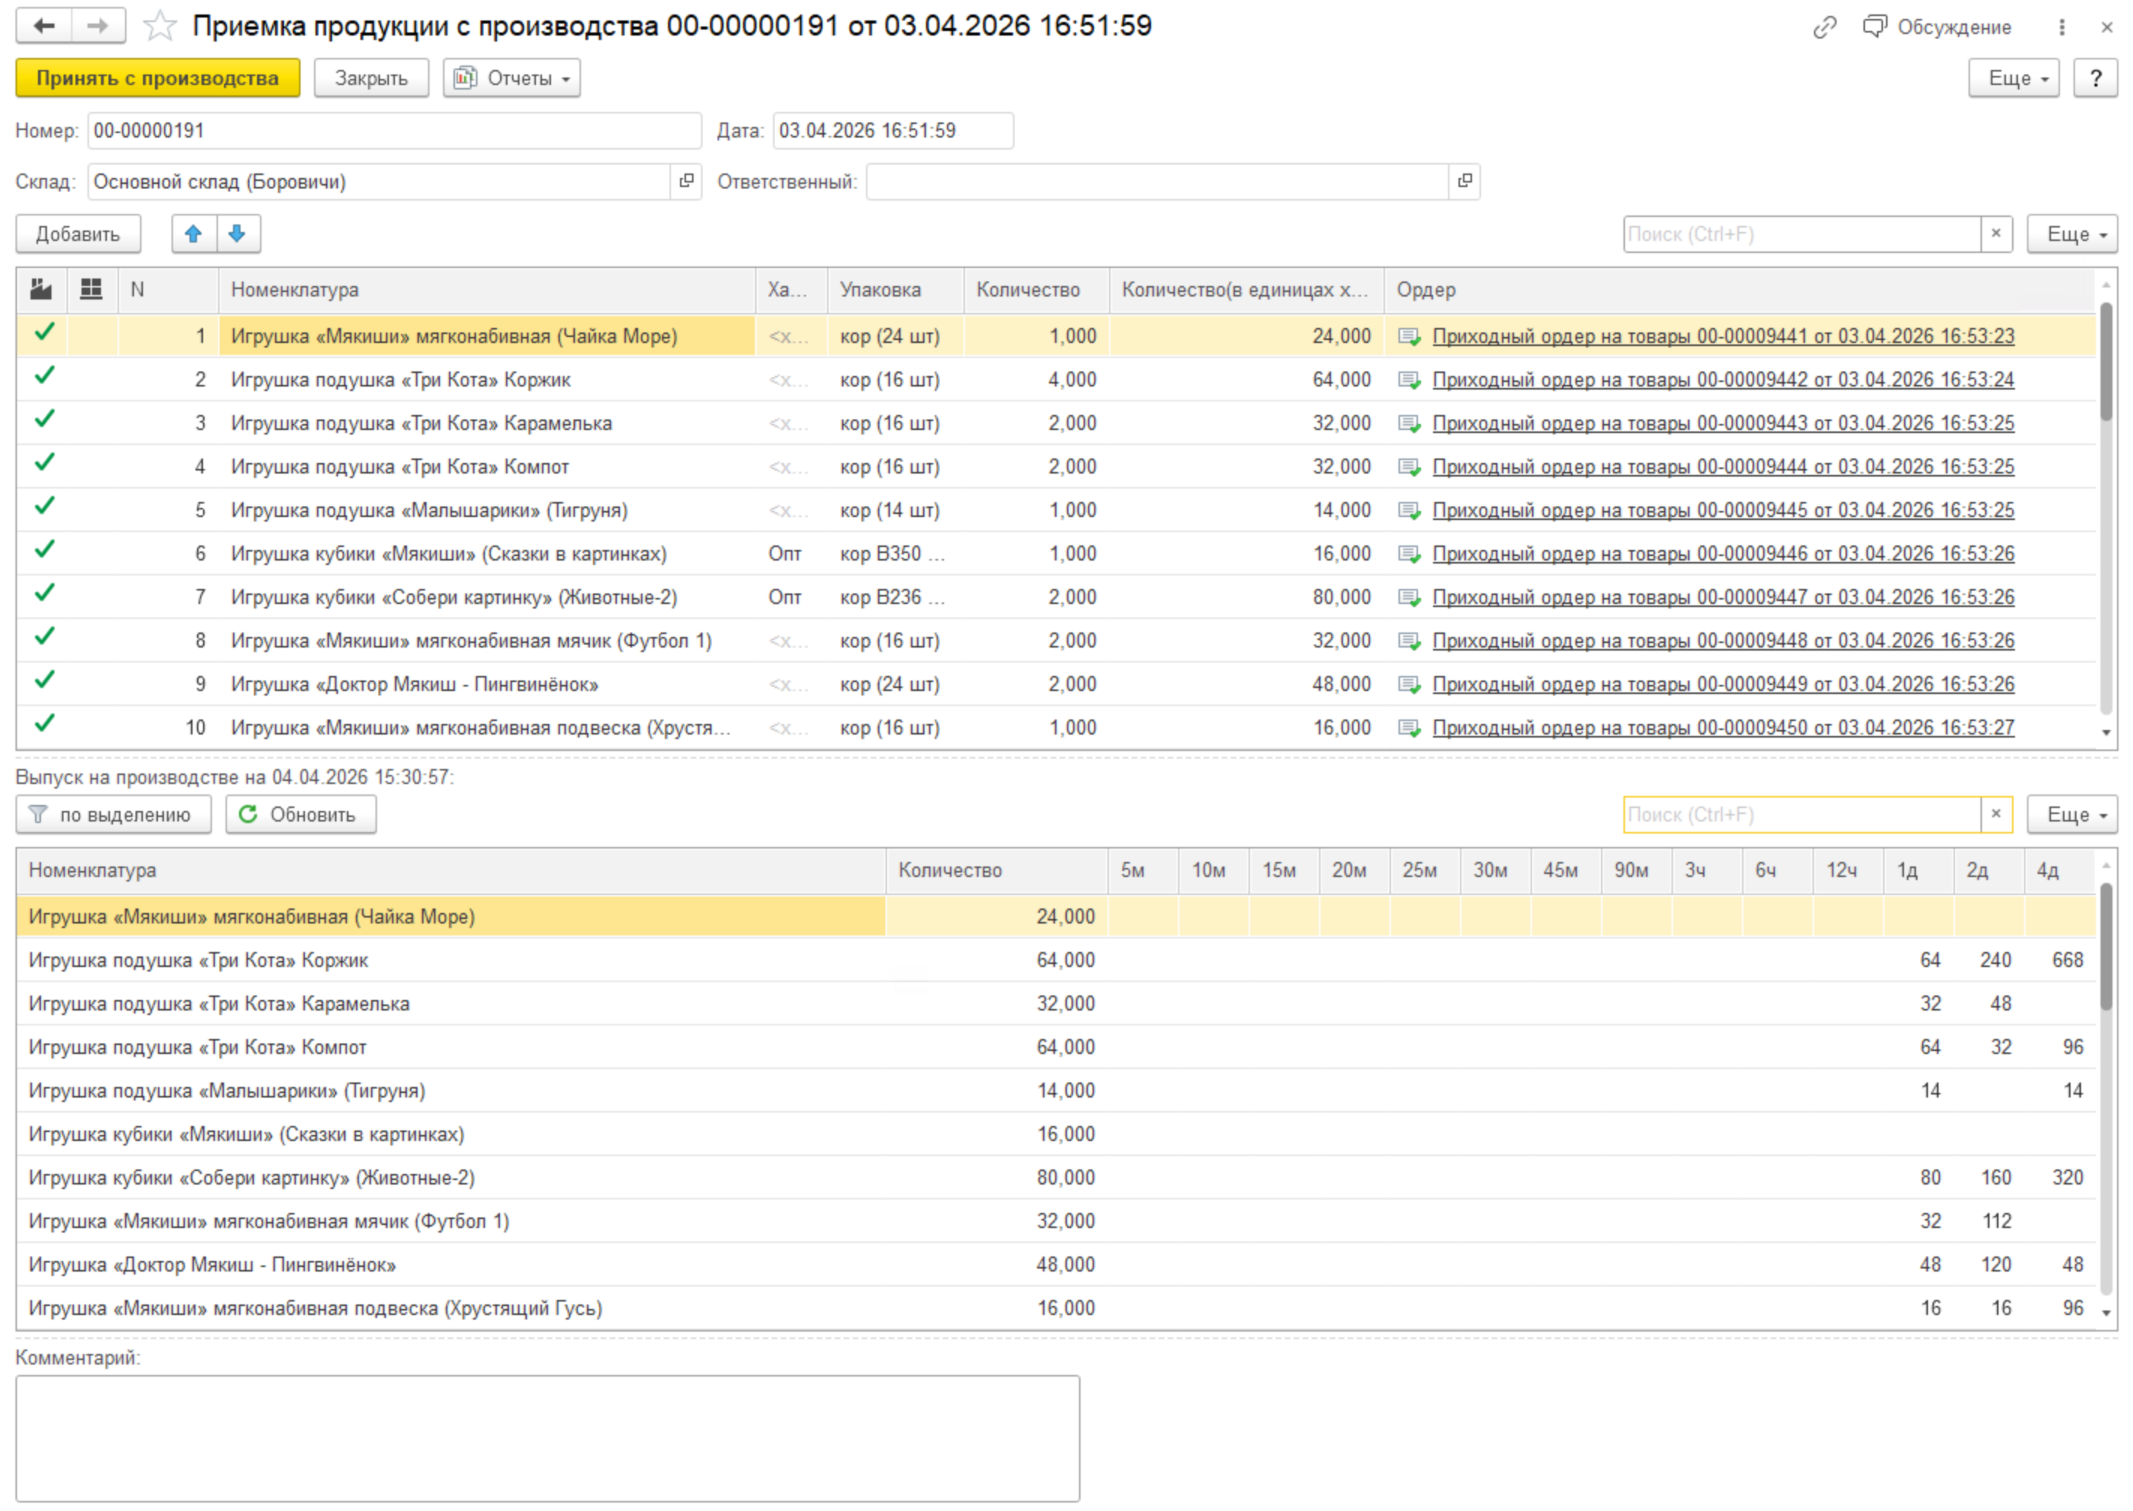Viewport: 2133px width, 1511px height.
Task: Go forward with the right arrow
Action: [x=98, y=26]
